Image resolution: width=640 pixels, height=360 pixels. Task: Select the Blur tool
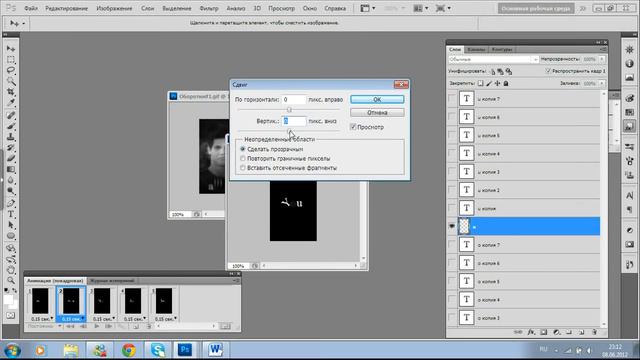[11, 180]
